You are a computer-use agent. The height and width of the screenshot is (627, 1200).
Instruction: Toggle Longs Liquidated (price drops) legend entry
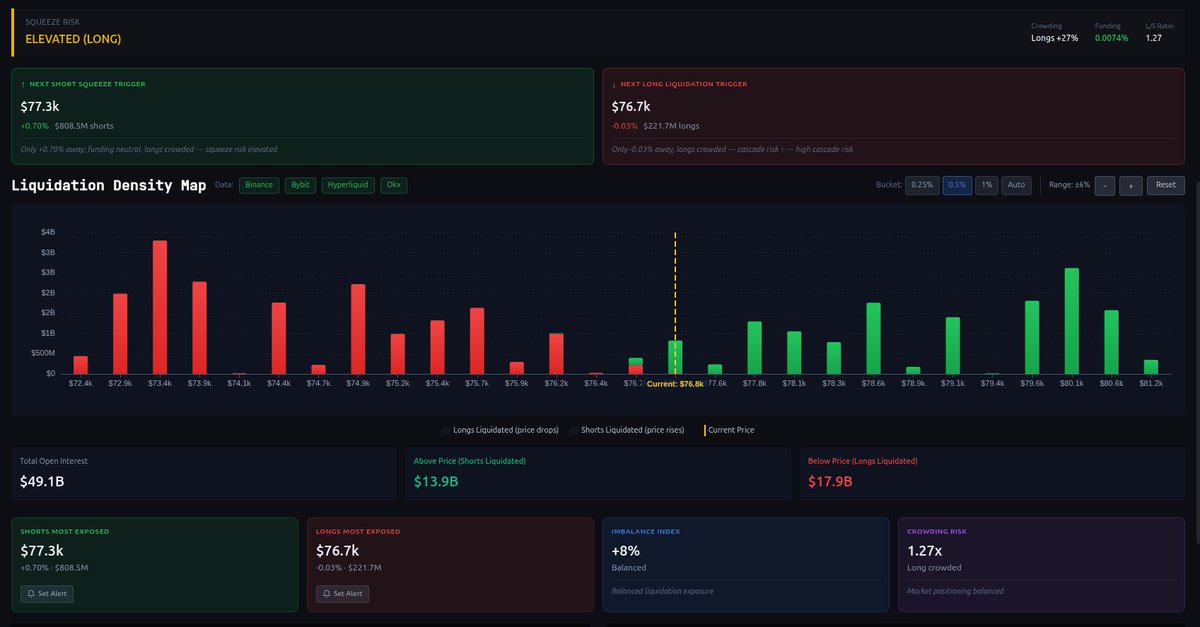pos(501,430)
